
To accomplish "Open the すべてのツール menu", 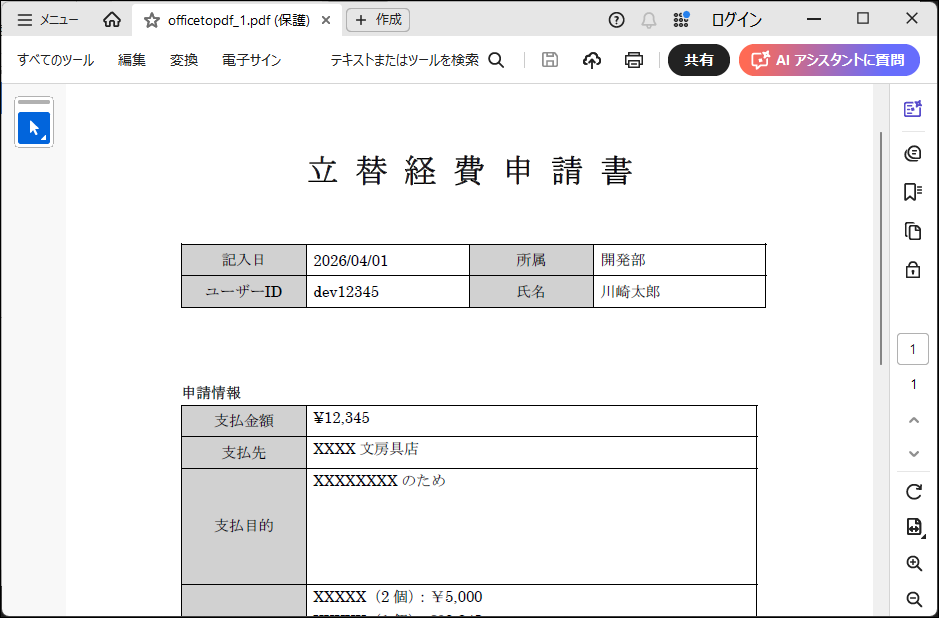I will point(55,60).
